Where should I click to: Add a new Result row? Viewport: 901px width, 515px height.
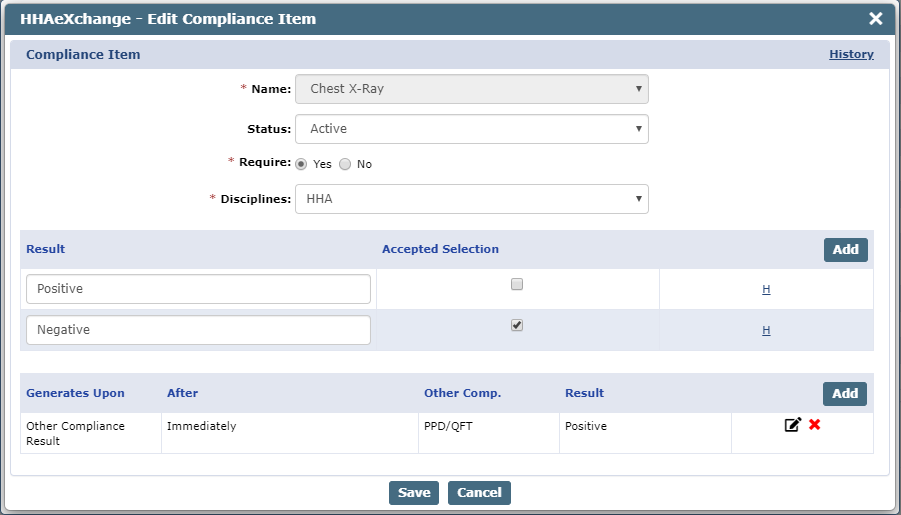(845, 250)
